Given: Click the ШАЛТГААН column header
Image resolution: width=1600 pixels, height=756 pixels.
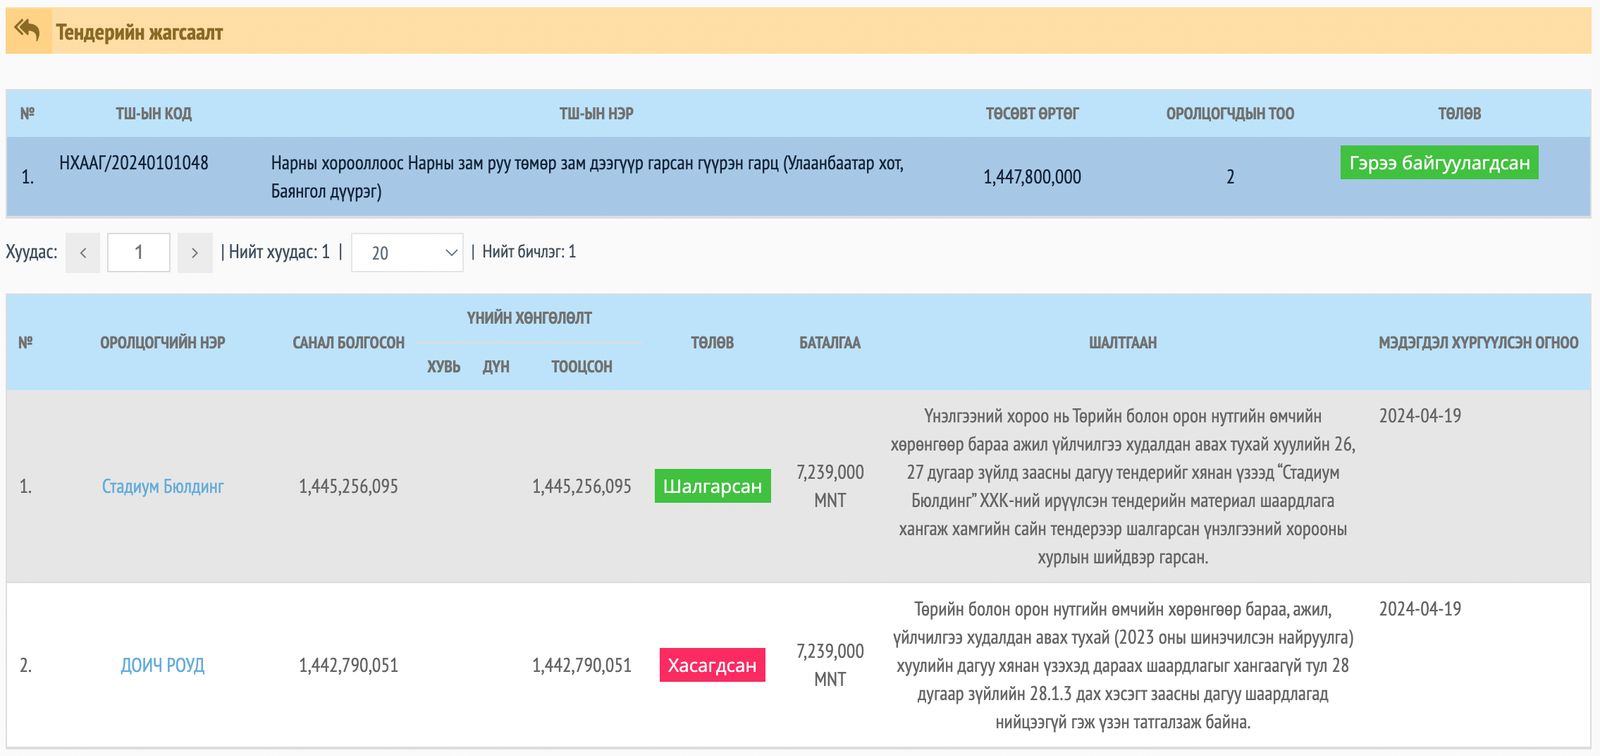Looking at the screenshot, I should pos(1122,343).
